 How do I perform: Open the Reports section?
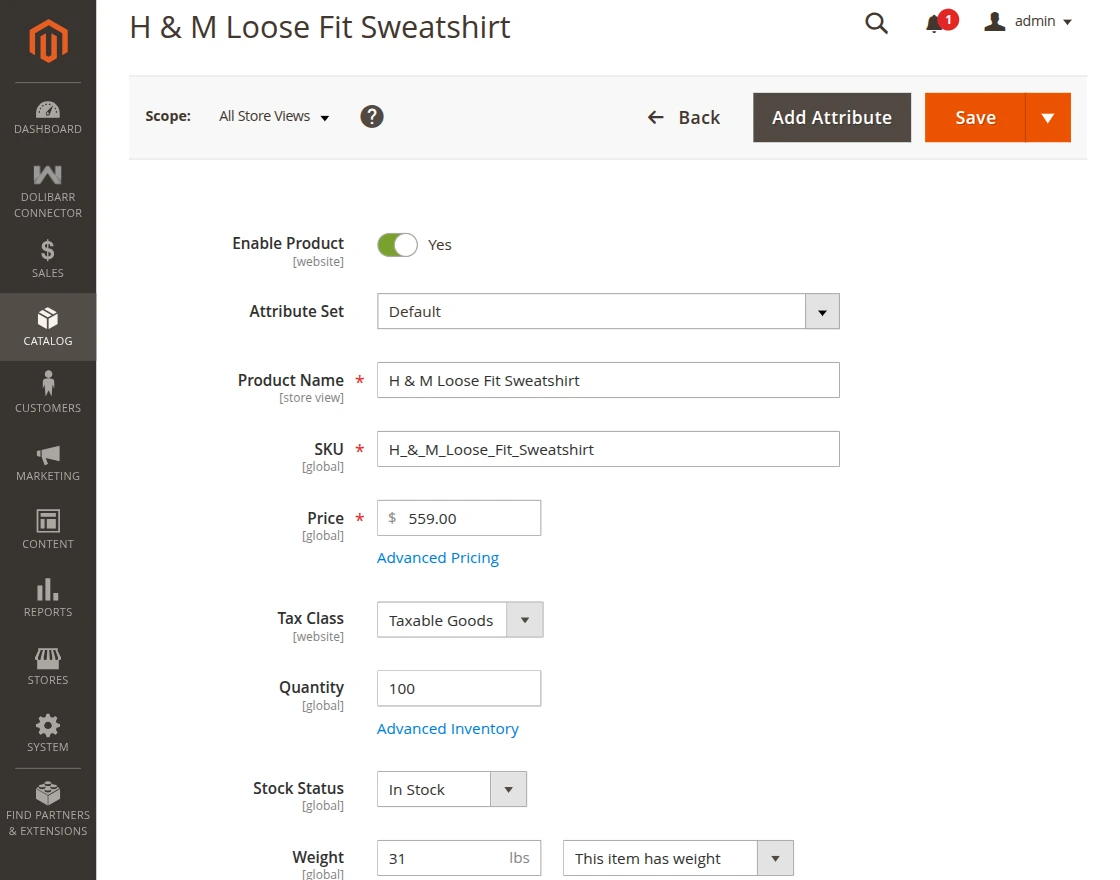[x=47, y=596]
